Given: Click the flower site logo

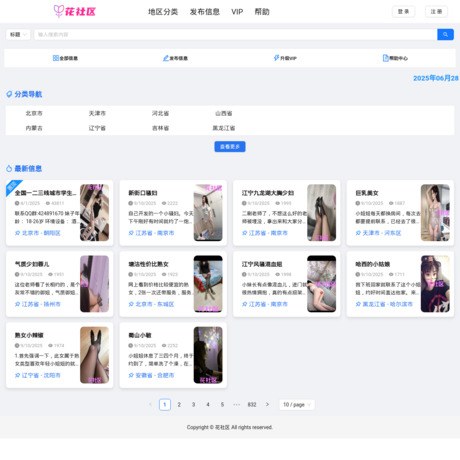Looking at the screenshot, I should 75,11.
